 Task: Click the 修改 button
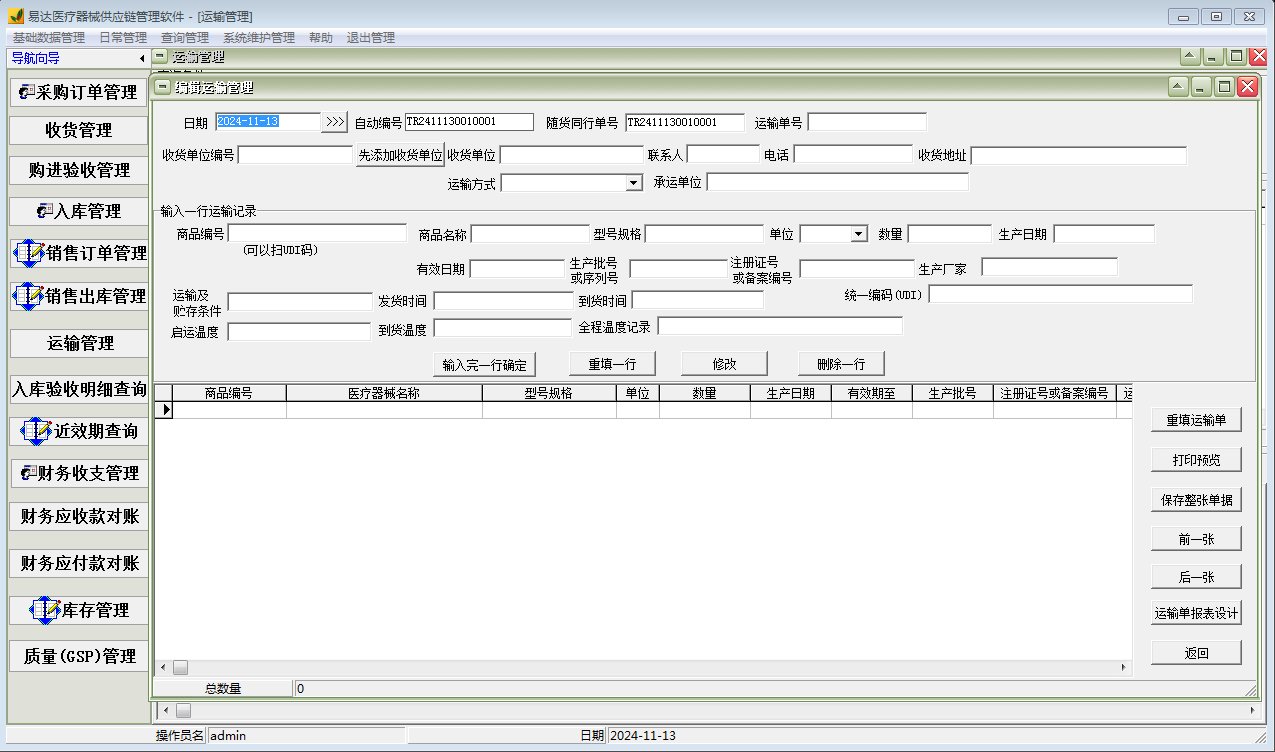tap(725, 363)
